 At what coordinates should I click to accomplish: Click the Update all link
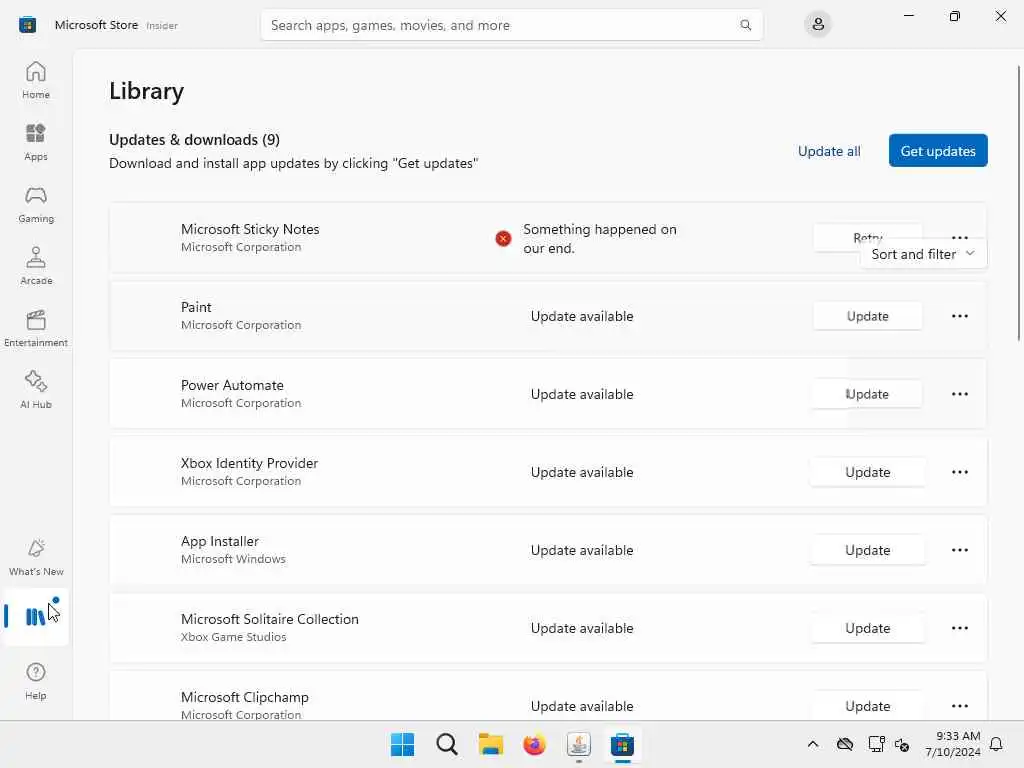tap(829, 151)
